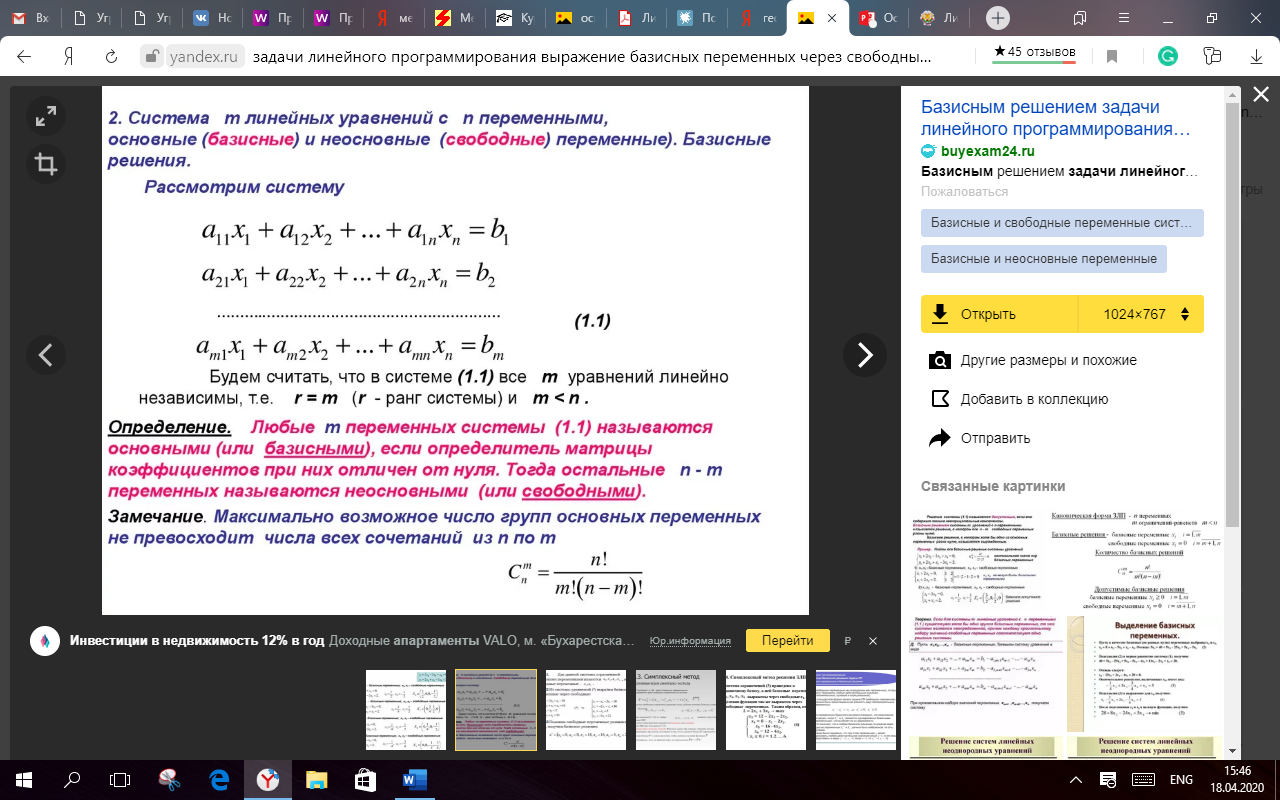1280x800 pixels.
Task: Reload the page with refresh icon
Action: (x=112, y=57)
